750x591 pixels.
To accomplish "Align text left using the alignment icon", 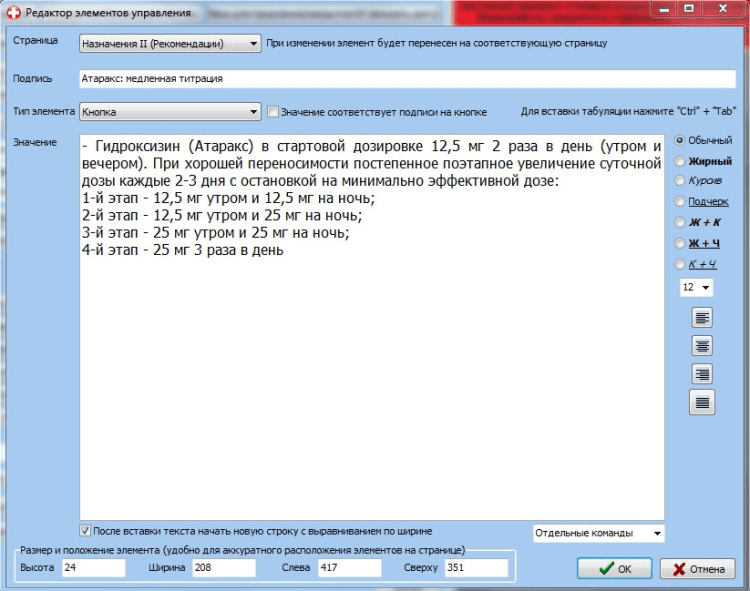I will [702, 317].
